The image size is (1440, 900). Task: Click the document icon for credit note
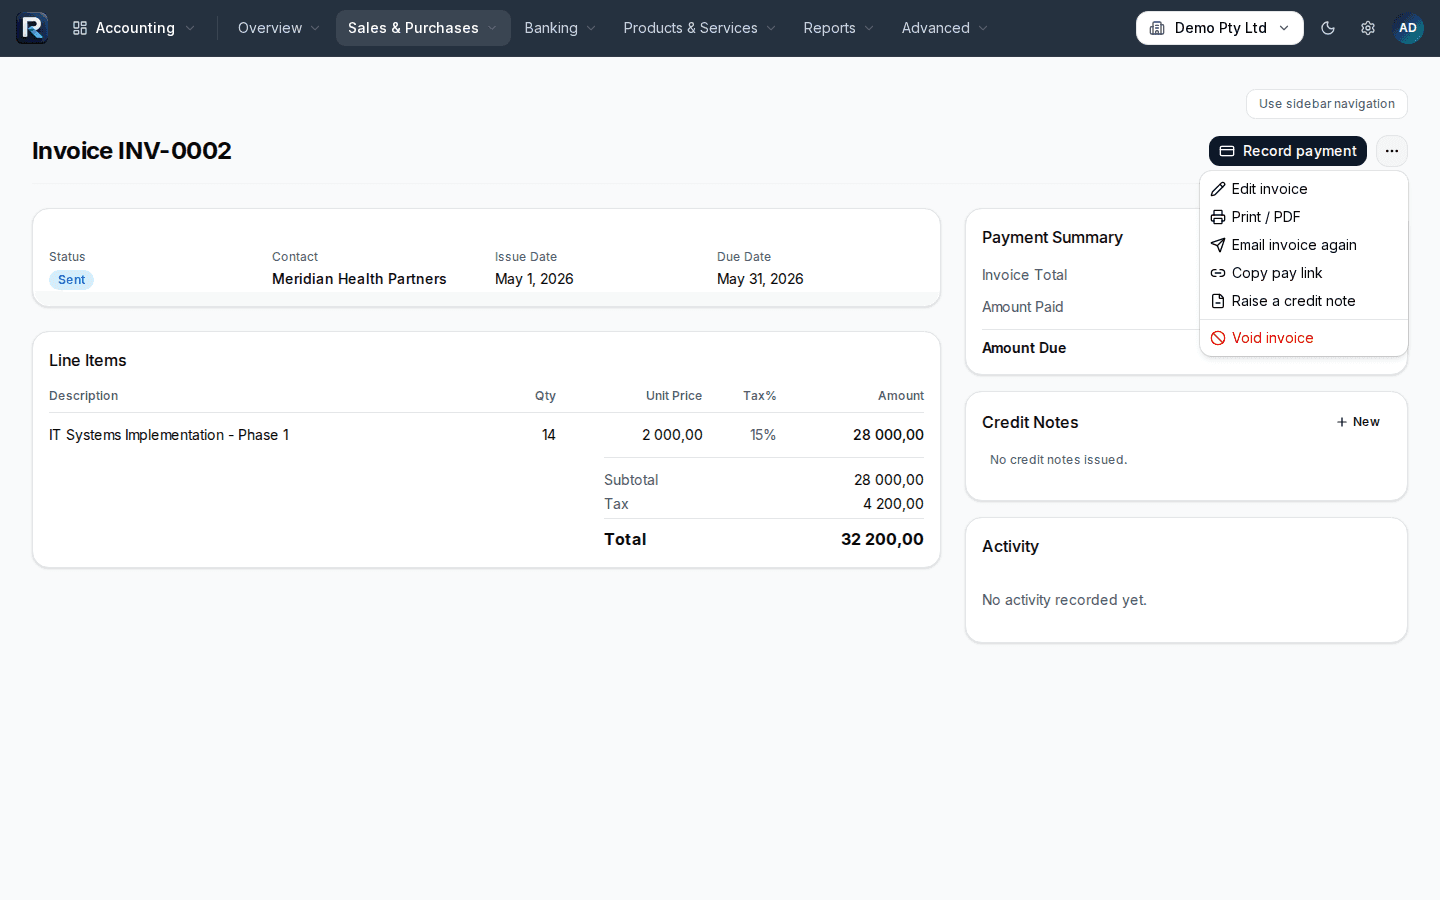1218,301
